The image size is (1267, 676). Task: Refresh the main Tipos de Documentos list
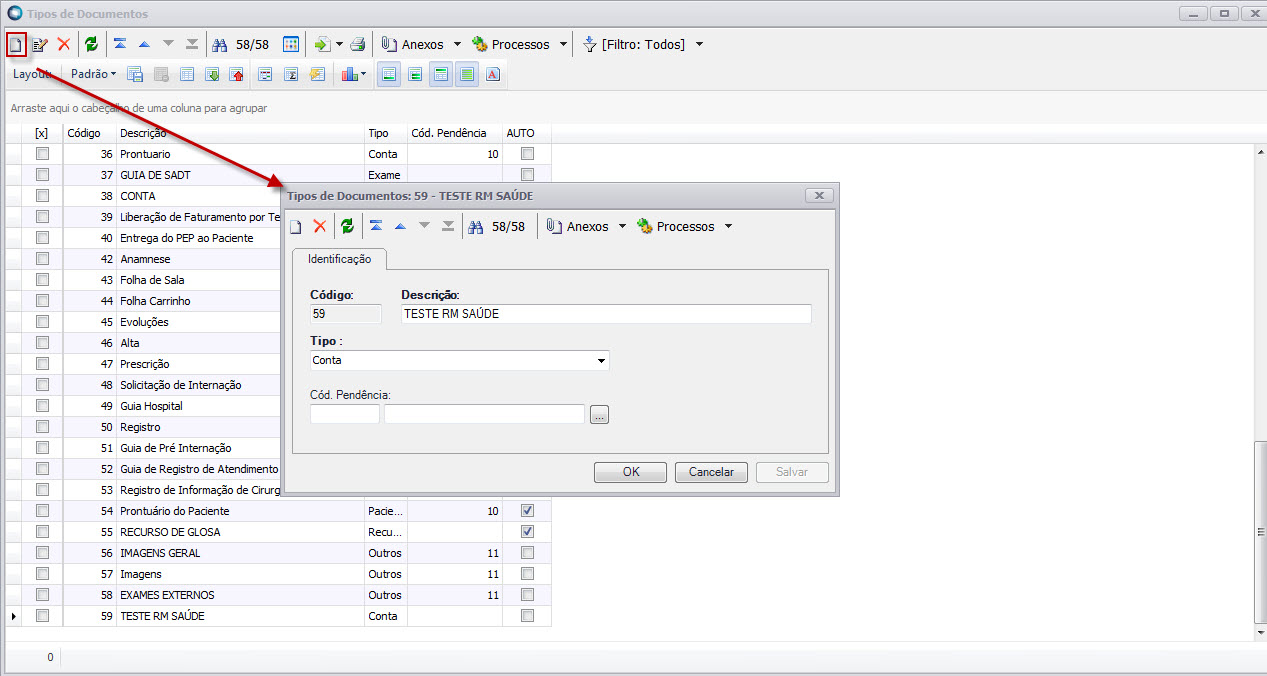tap(92, 45)
